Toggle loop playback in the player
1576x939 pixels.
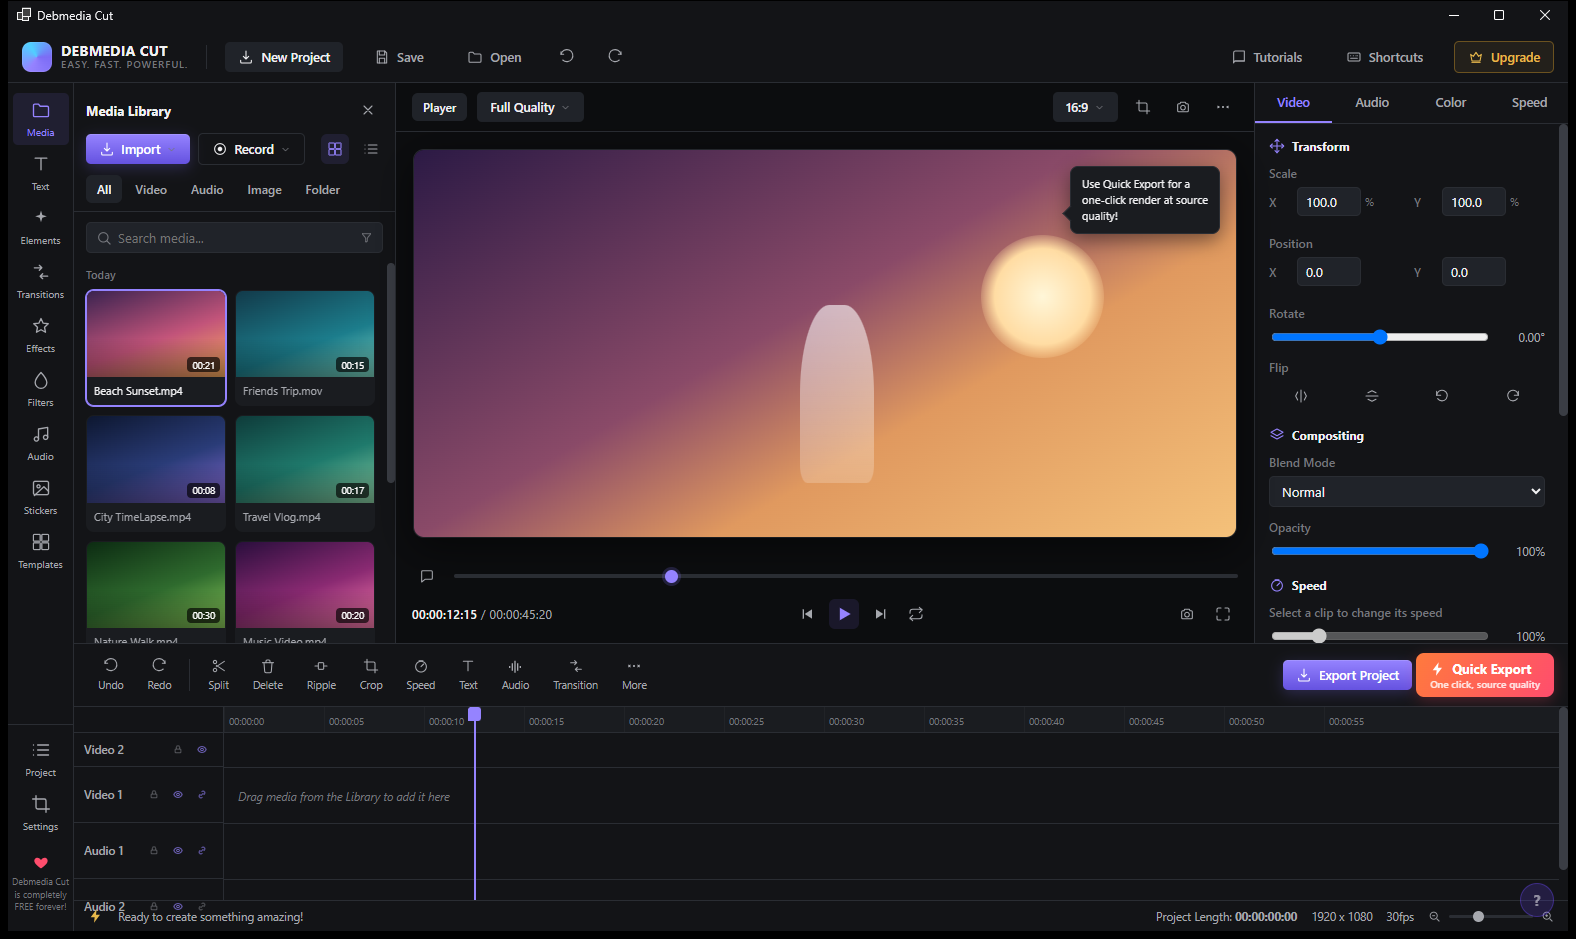(x=916, y=614)
